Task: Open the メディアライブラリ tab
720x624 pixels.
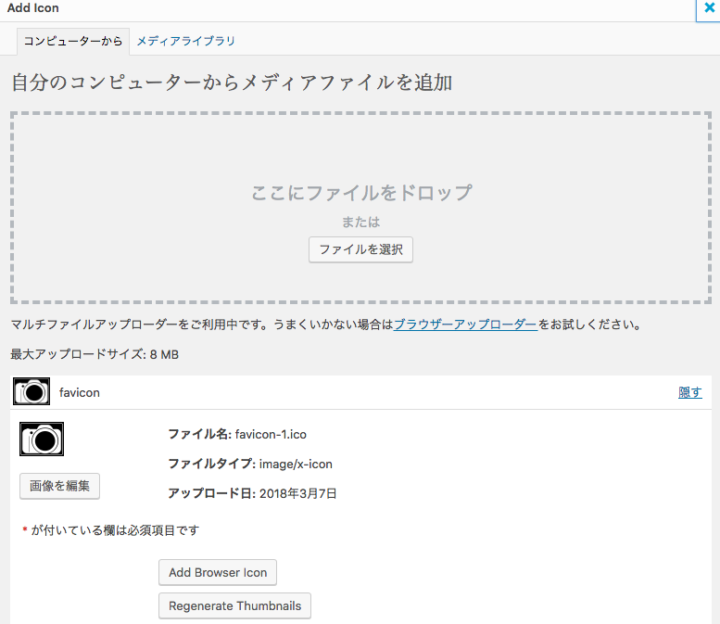Action: (186, 41)
